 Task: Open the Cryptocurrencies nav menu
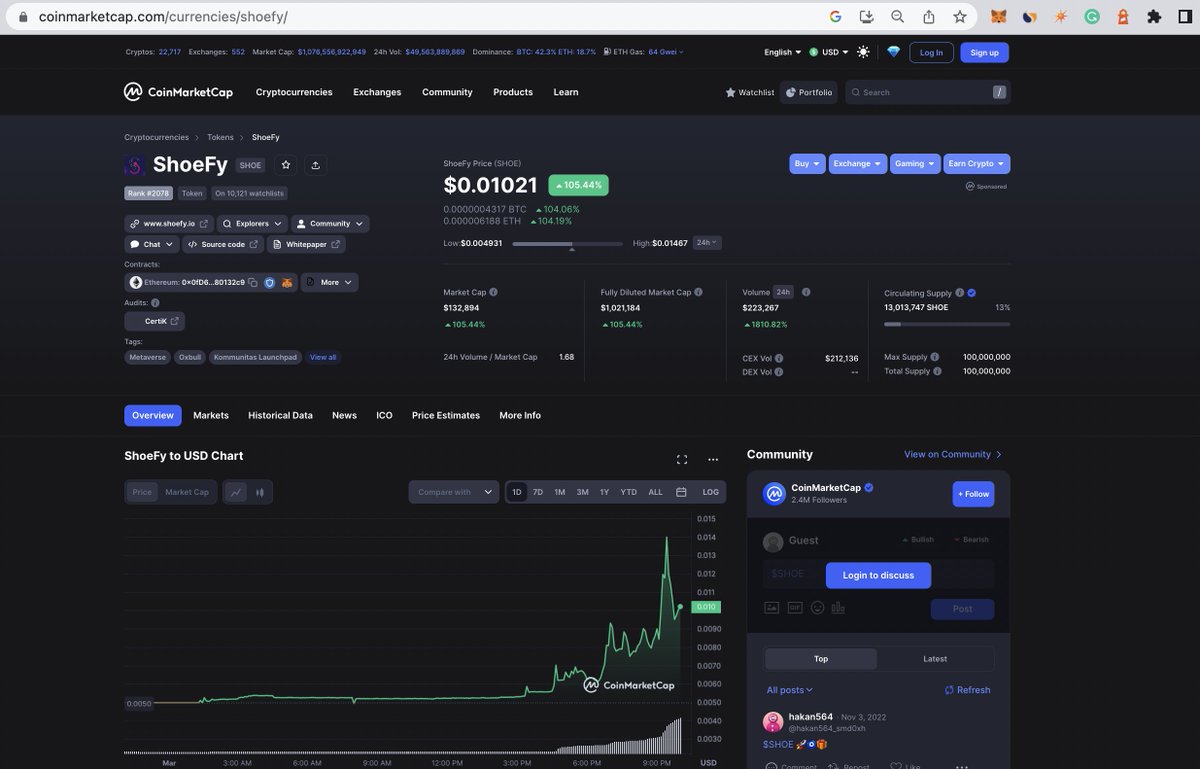pyautogui.click(x=294, y=92)
